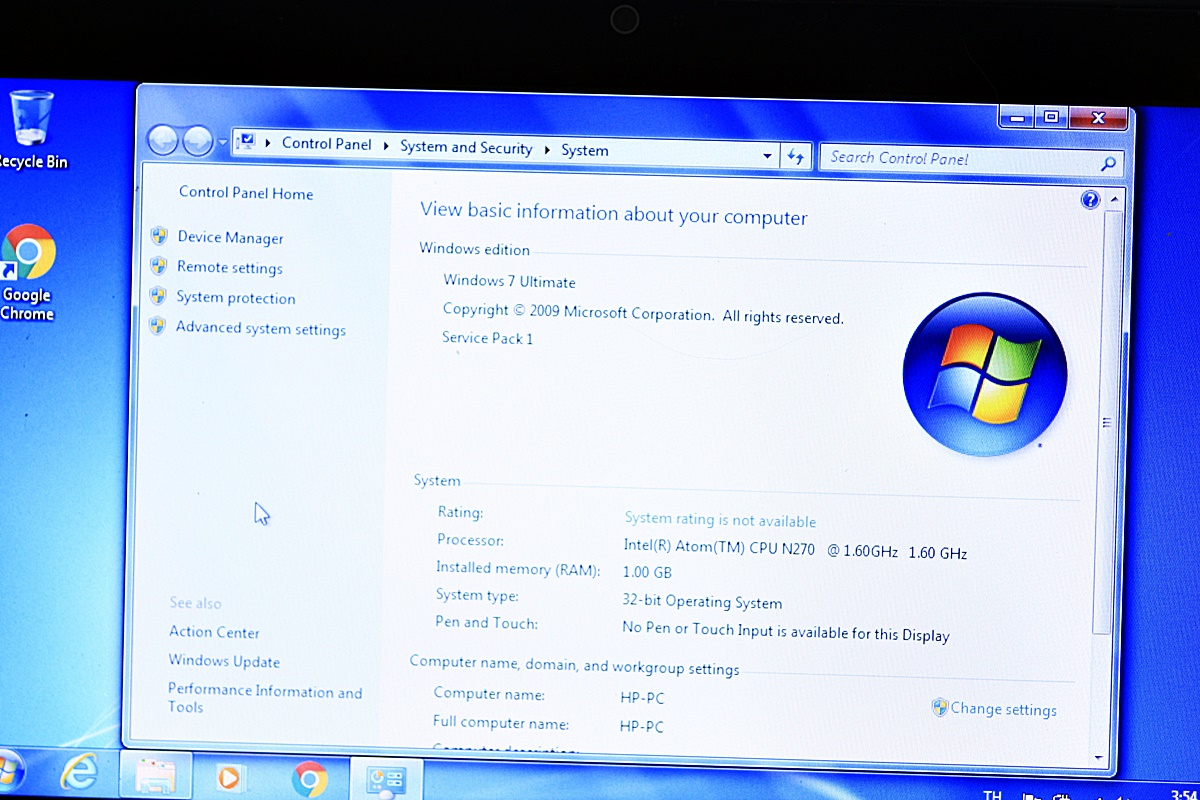Click the Control Panel address bar icon
This screenshot has height=800, width=1200.
(247, 142)
